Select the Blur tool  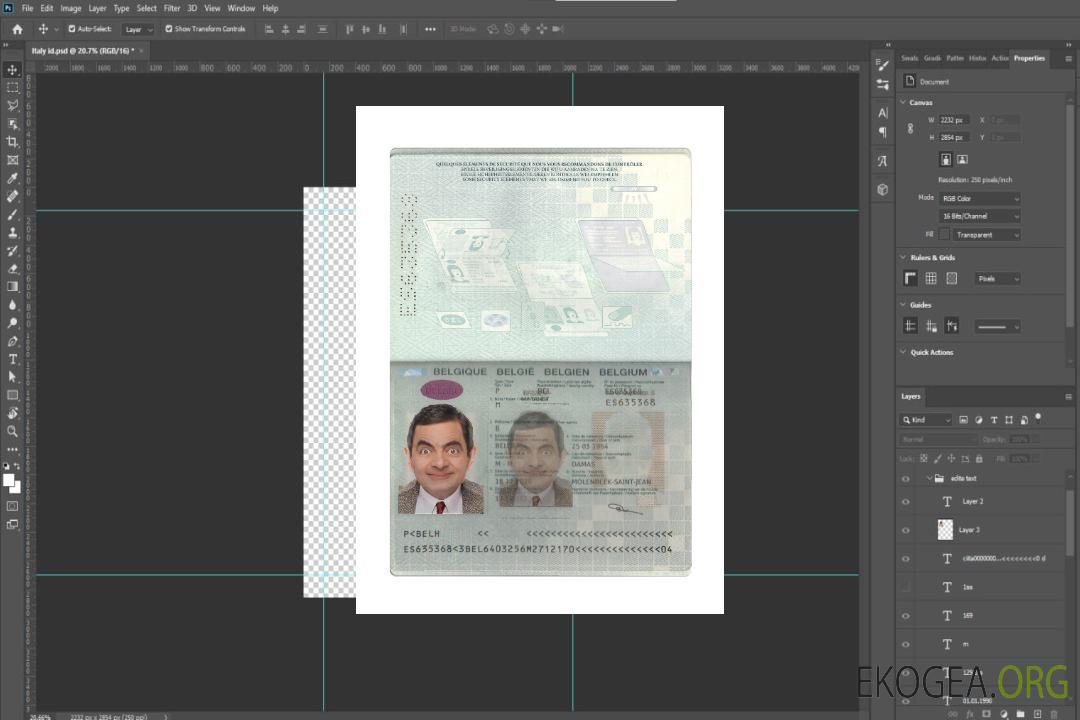pos(12,305)
